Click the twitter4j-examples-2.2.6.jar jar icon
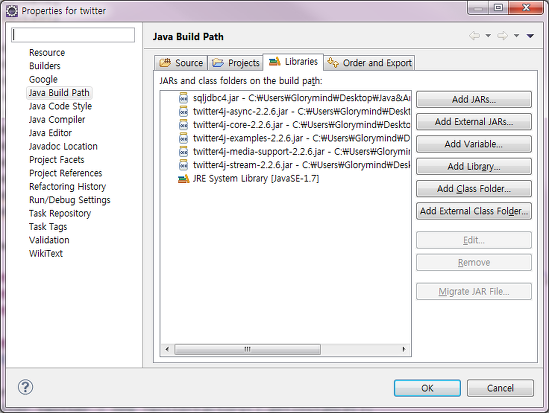549x413 pixels. (x=183, y=138)
